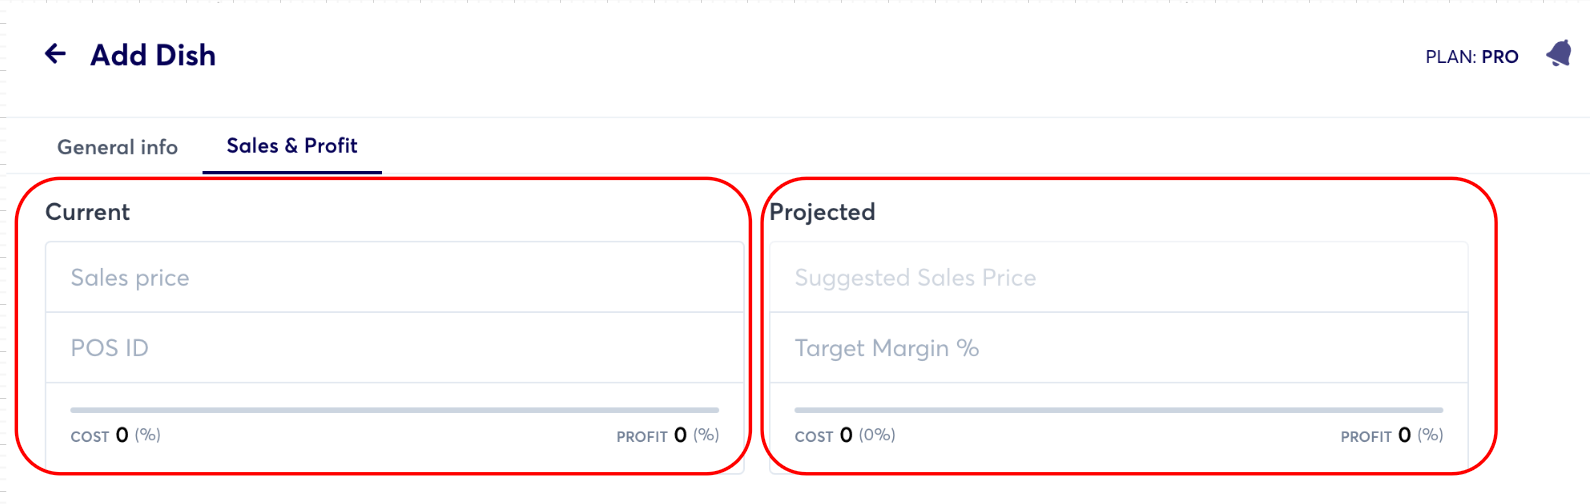Click the Projected cost (0%) percentage
Screen dimensions: 1590x504
pos(877,435)
